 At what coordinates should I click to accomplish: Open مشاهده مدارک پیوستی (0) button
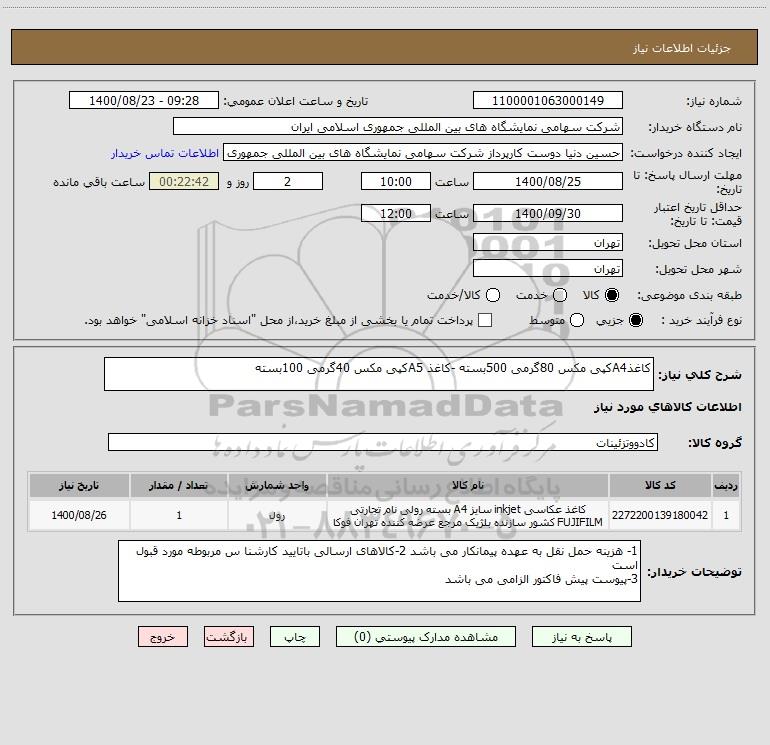click(426, 637)
